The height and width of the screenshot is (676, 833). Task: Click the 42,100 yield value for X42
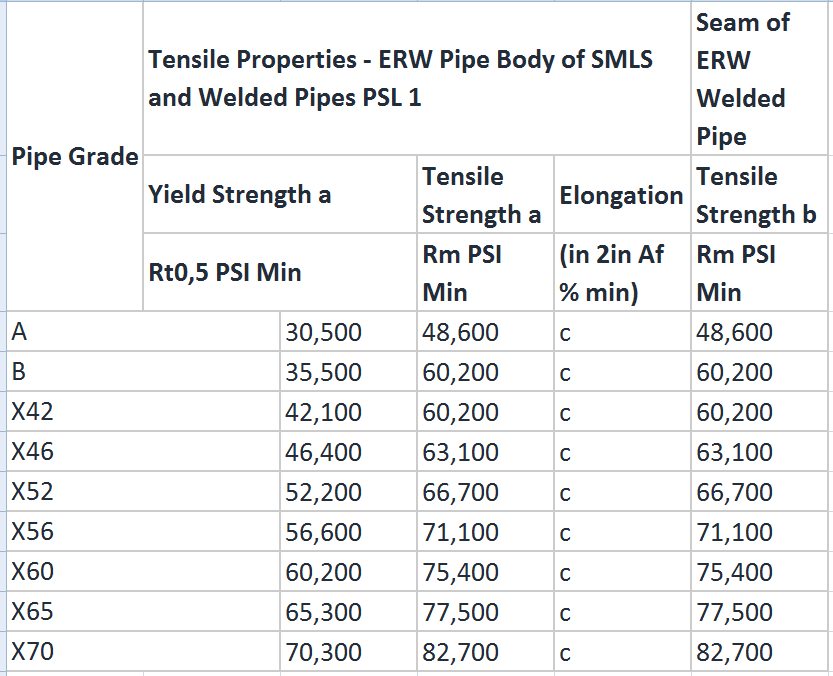[x=348, y=412]
